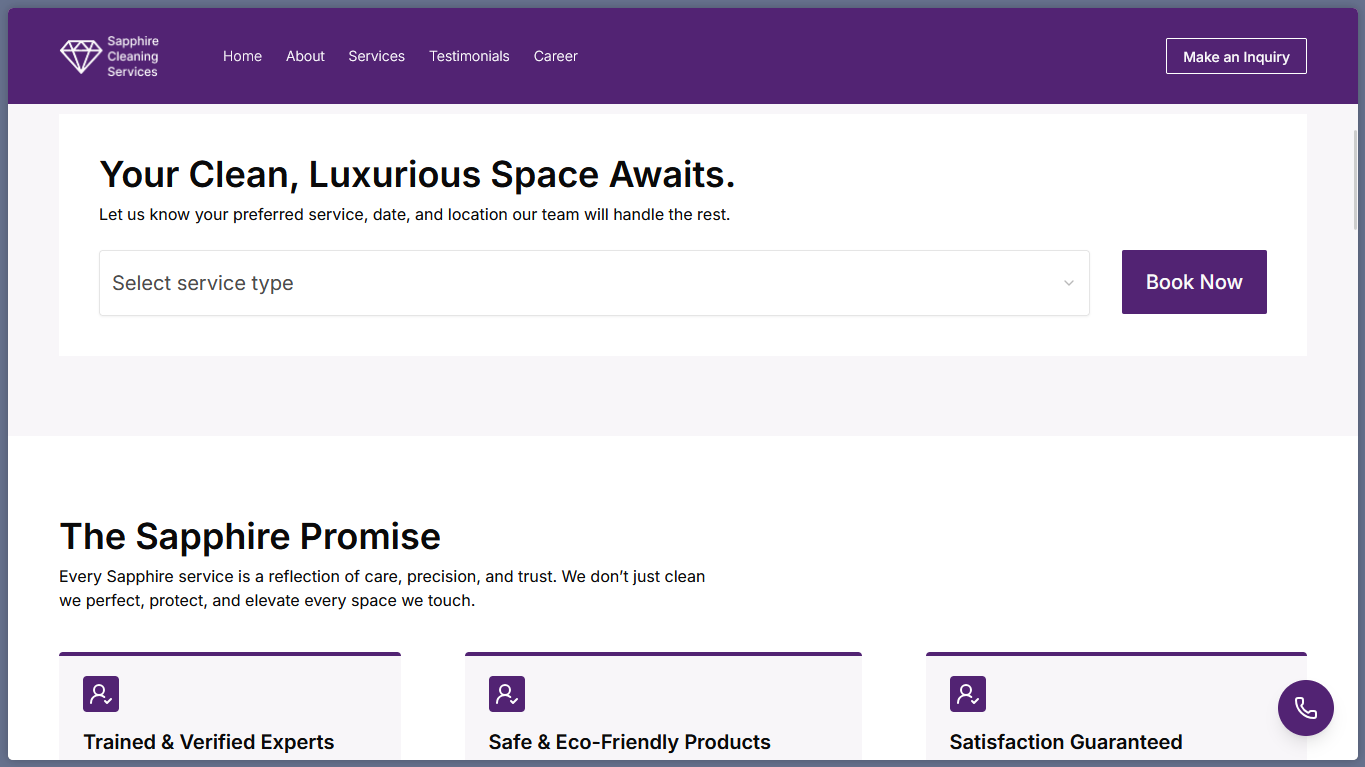Click the diamond logo icon

[x=80, y=57]
